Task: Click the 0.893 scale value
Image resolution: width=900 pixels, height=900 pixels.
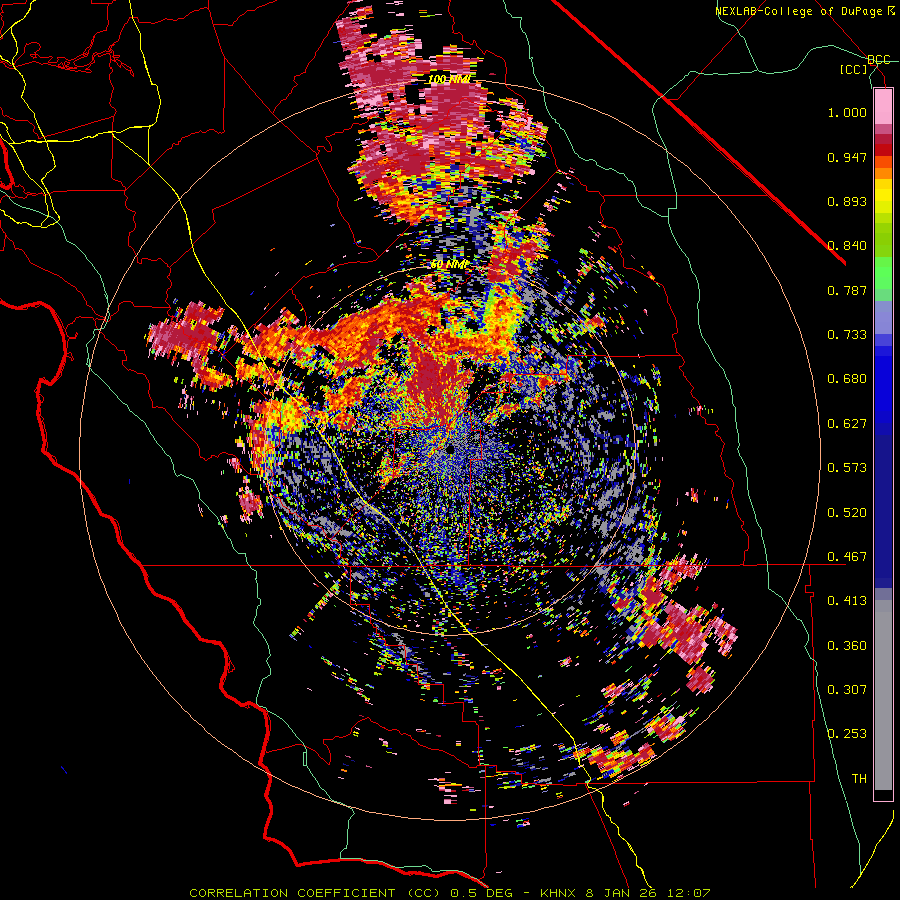Action: 847,201
